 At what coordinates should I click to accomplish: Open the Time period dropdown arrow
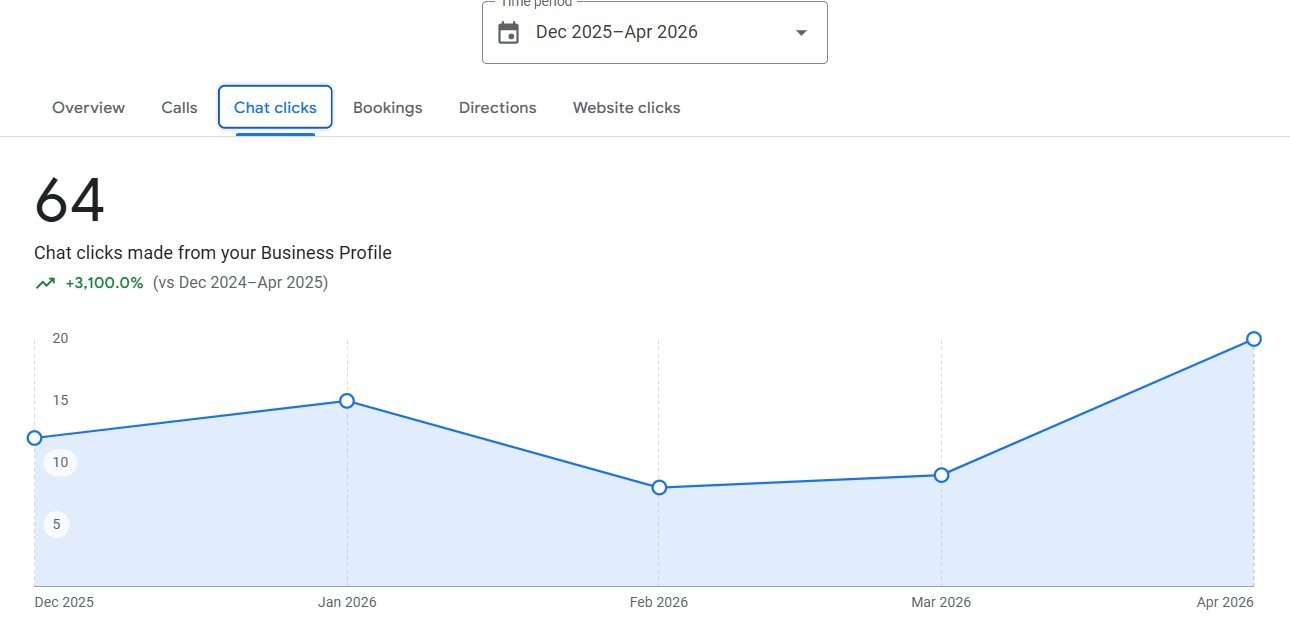point(801,33)
